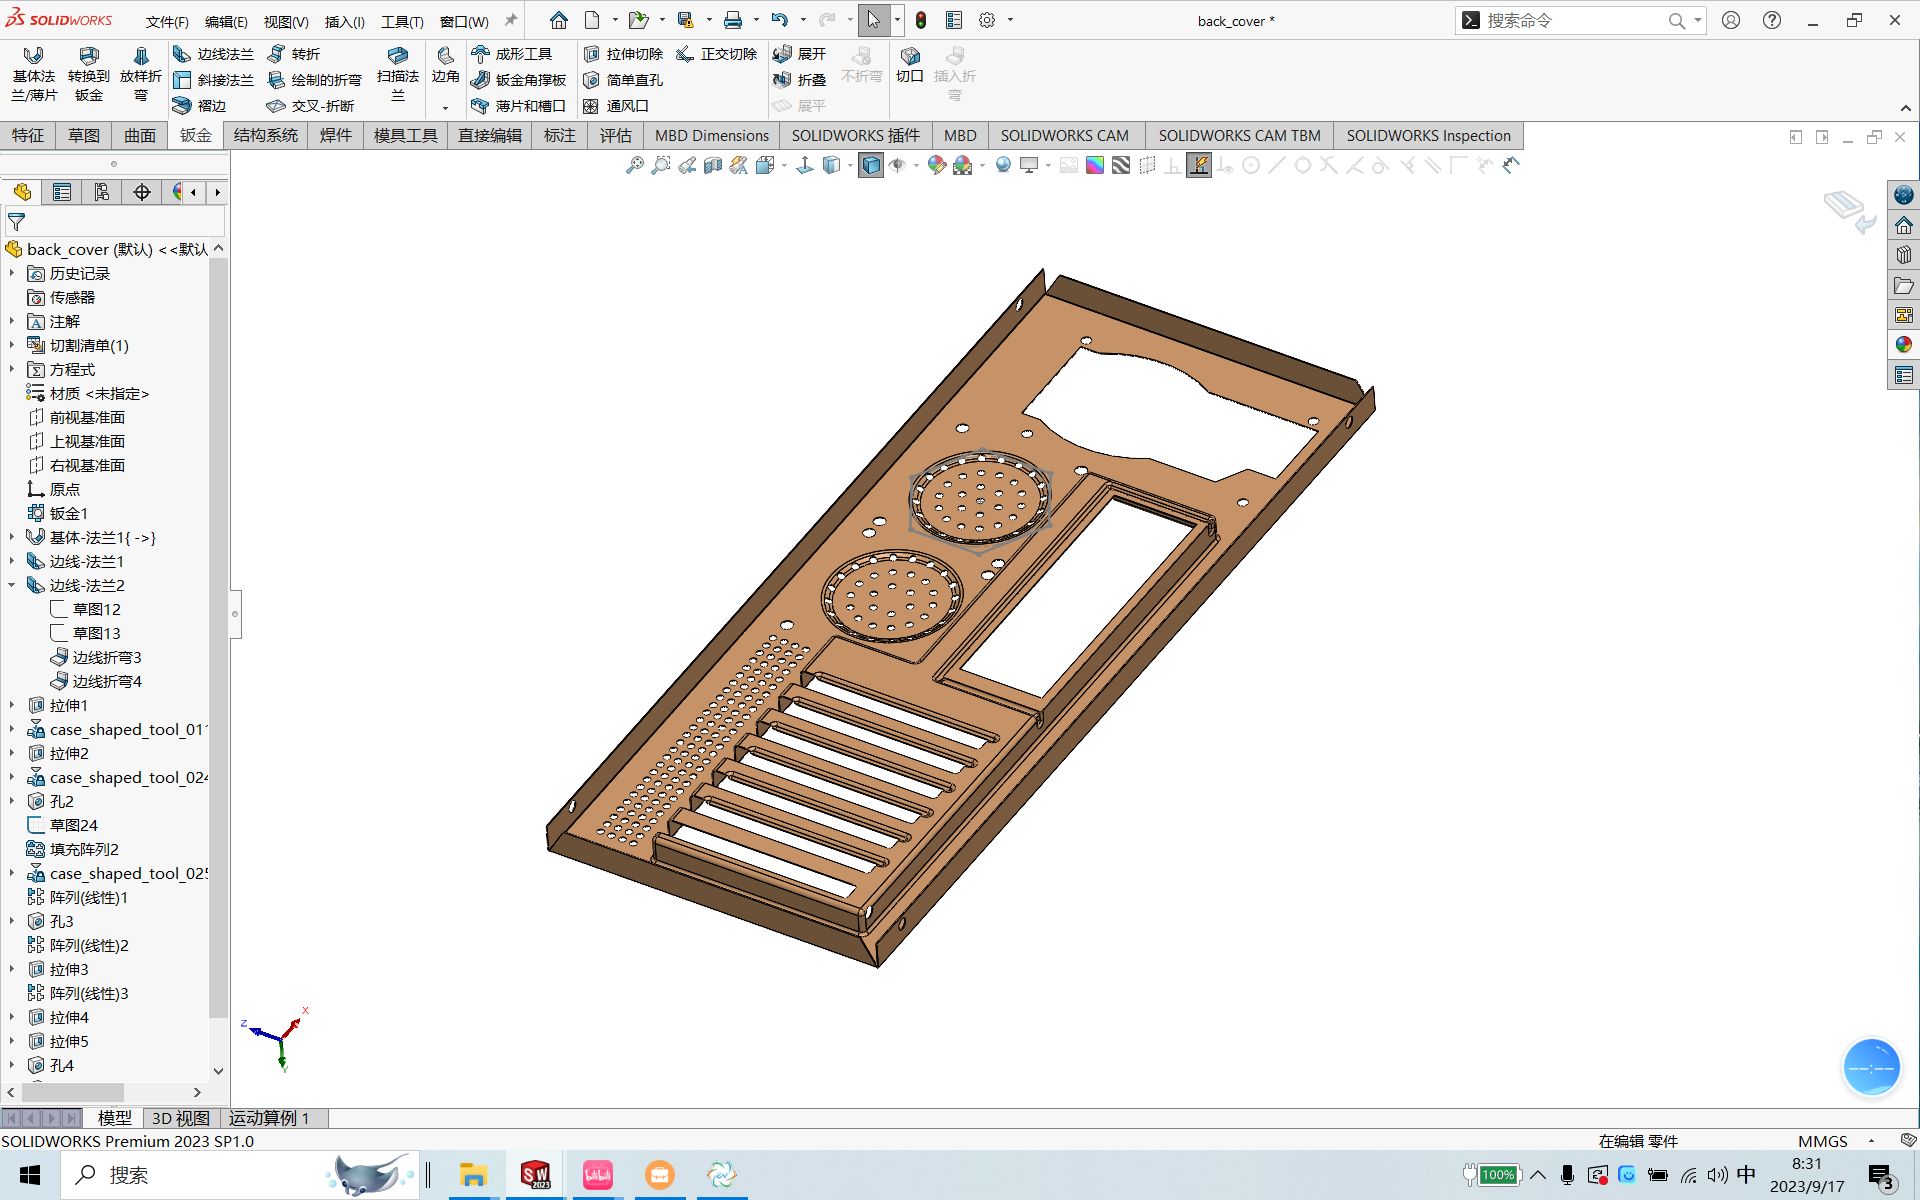
Task: Click the feature tree horizontal scrollbar
Action: (72, 1092)
